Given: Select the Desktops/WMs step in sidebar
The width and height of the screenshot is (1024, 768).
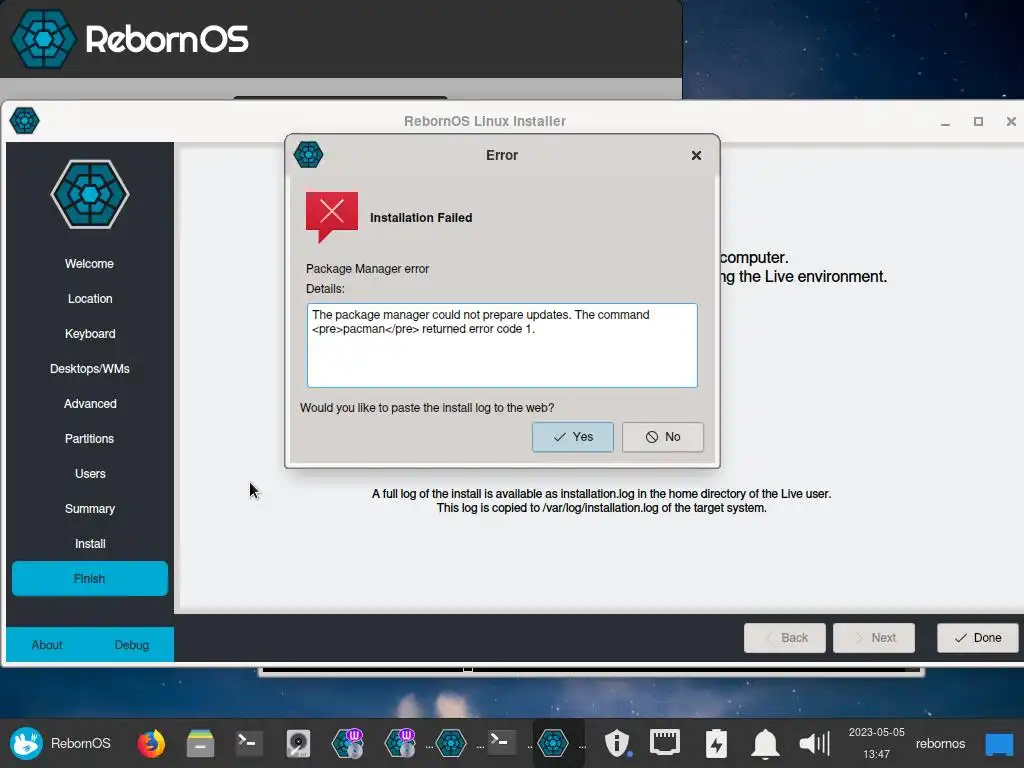Looking at the screenshot, I should point(89,369).
